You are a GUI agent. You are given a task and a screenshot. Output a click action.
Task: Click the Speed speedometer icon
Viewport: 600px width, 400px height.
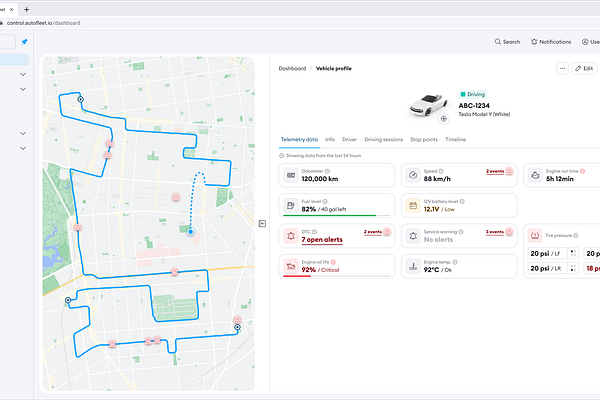pos(413,175)
